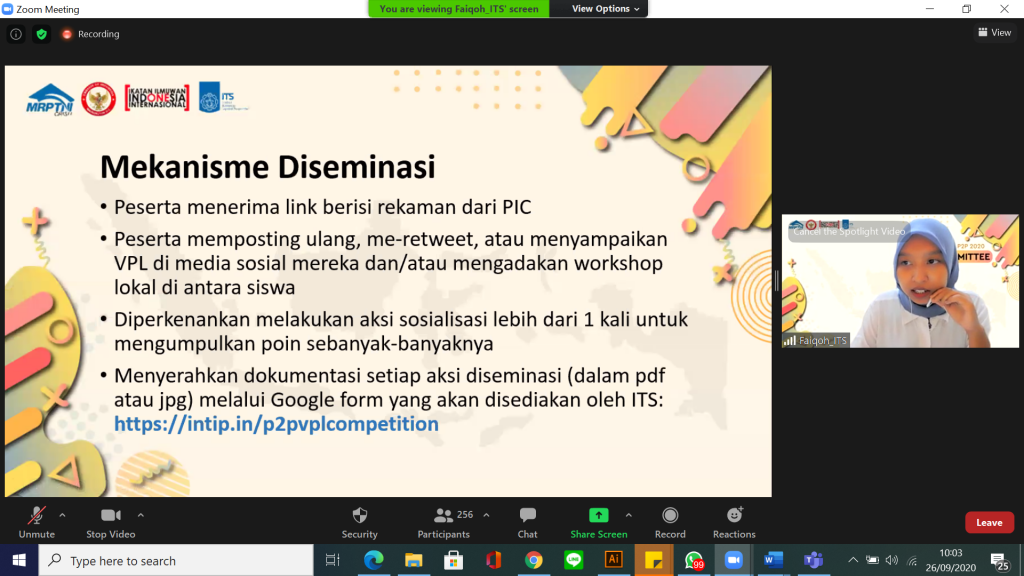Stop Video camera in meeting toolbar

110,516
